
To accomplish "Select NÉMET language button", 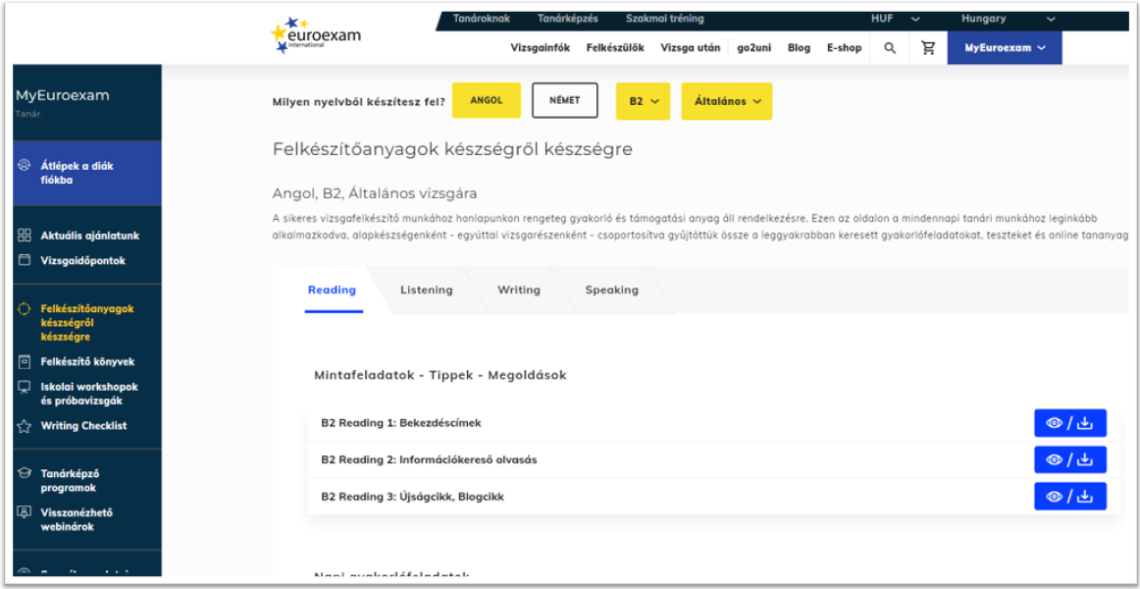I will [565, 100].
